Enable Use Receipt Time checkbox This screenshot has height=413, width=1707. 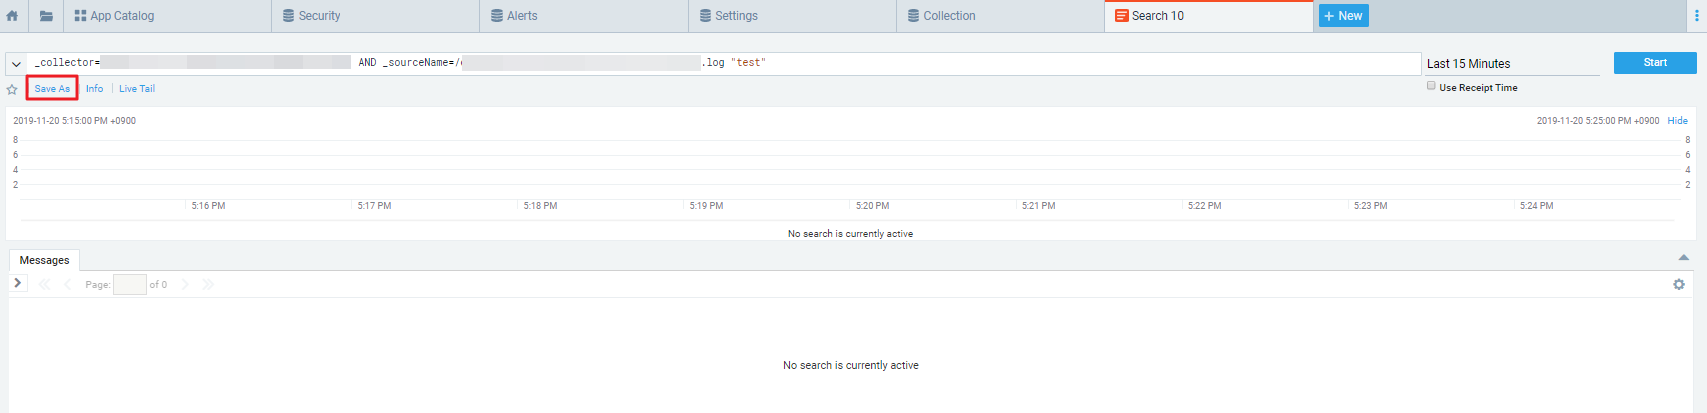[x=1431, y=86]
